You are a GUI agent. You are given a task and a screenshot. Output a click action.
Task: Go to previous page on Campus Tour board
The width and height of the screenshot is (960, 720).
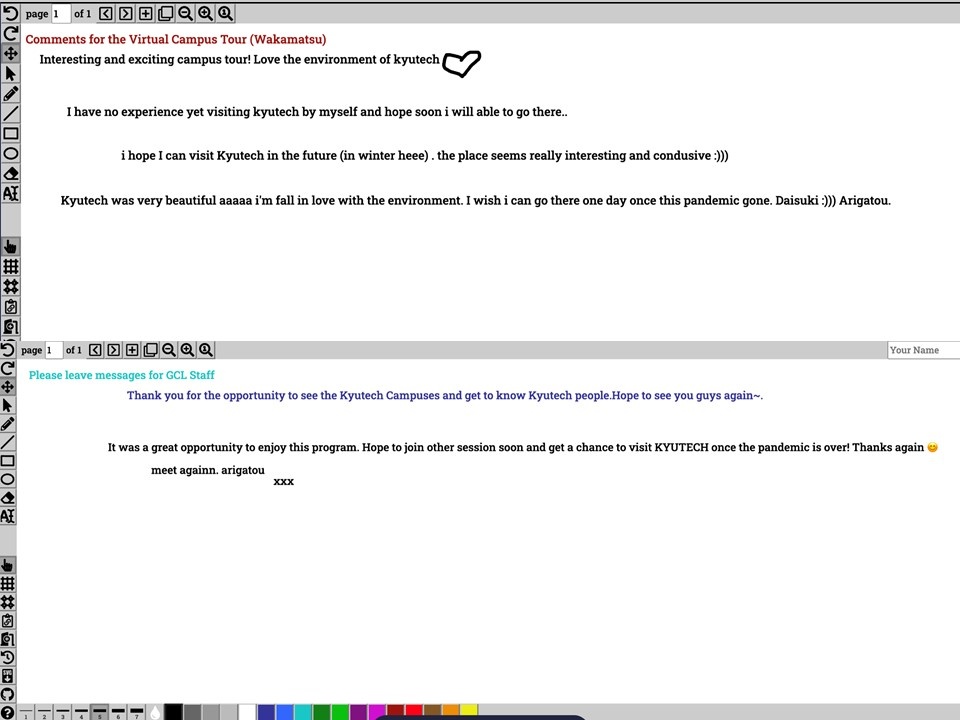point(106,13)
